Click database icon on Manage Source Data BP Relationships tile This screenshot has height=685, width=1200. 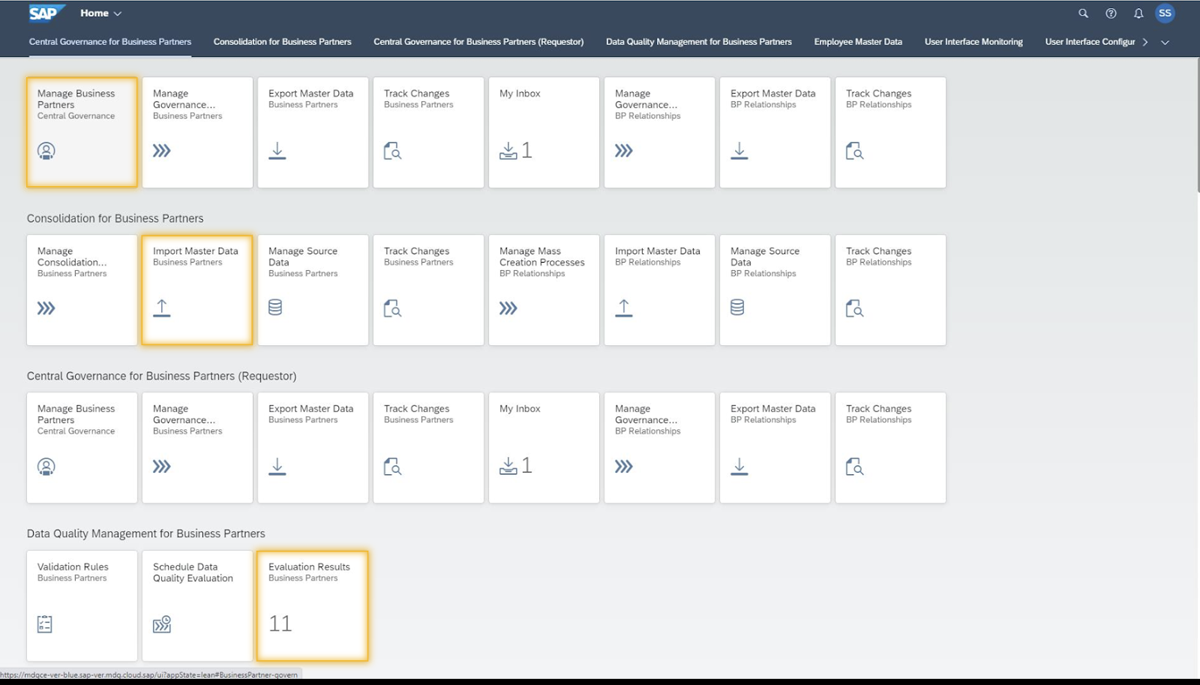(738, 309)
